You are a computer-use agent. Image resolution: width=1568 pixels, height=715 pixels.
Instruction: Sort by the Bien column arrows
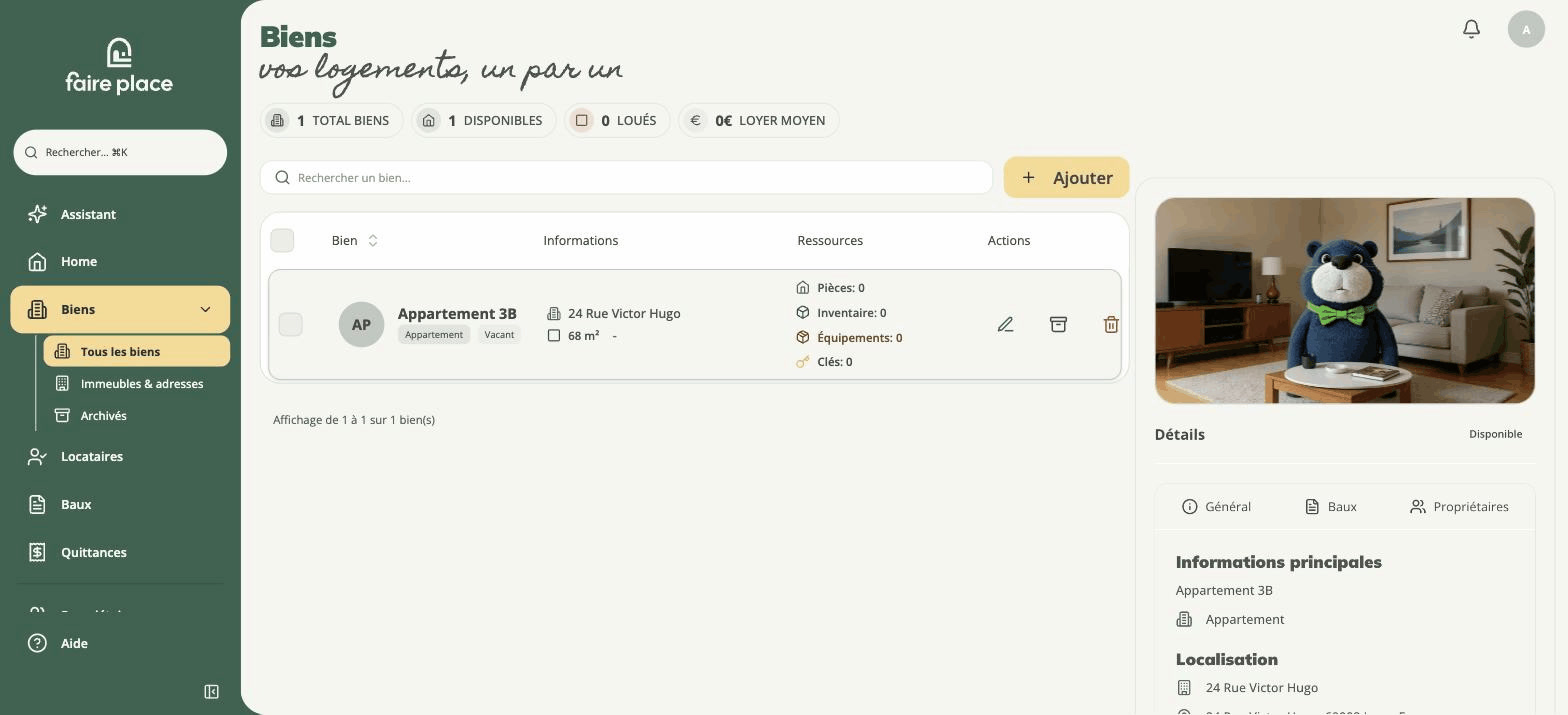(x=373, y=240)
